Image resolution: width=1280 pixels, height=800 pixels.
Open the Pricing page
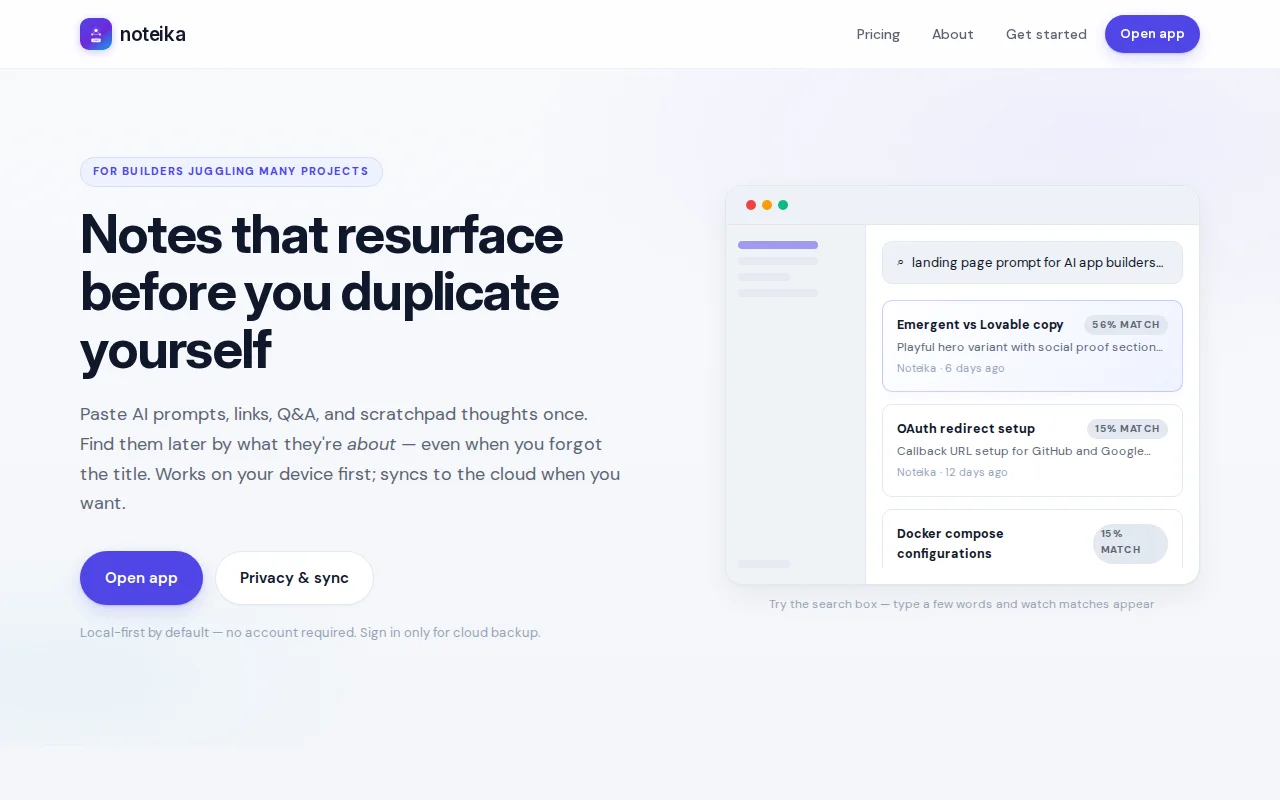878,34
